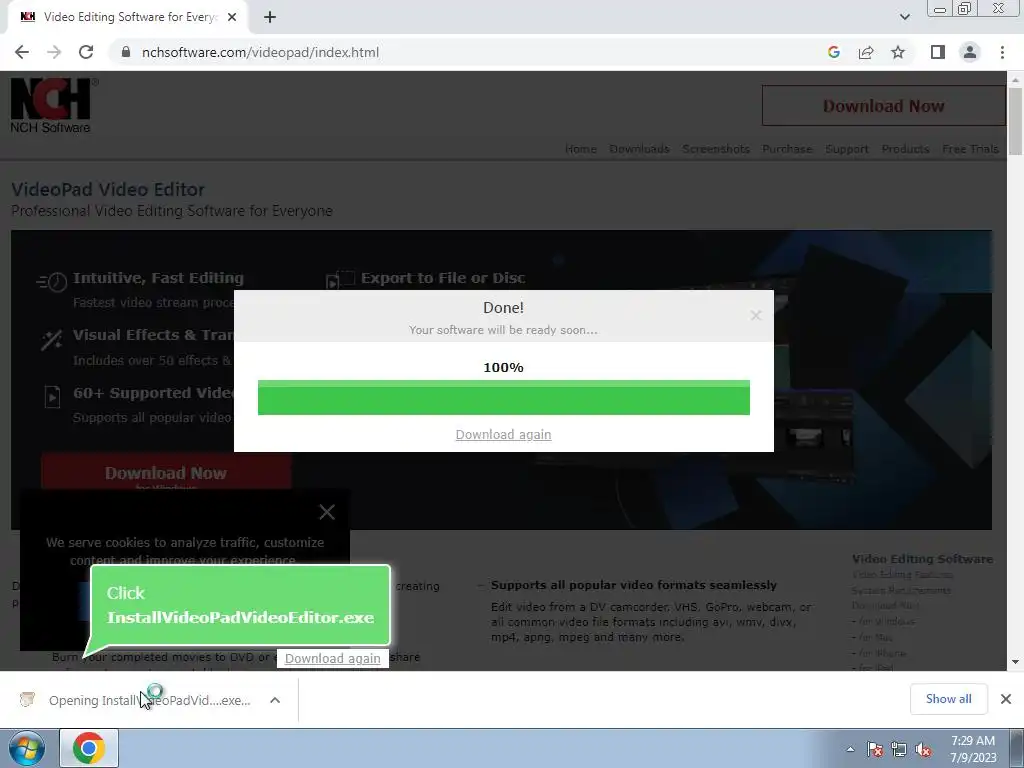Image resolution: width=1024 pixels, height=768 pixels.
Task: Open the Windows Start menu
Action: pyautogui.click(x=27, y=748)
